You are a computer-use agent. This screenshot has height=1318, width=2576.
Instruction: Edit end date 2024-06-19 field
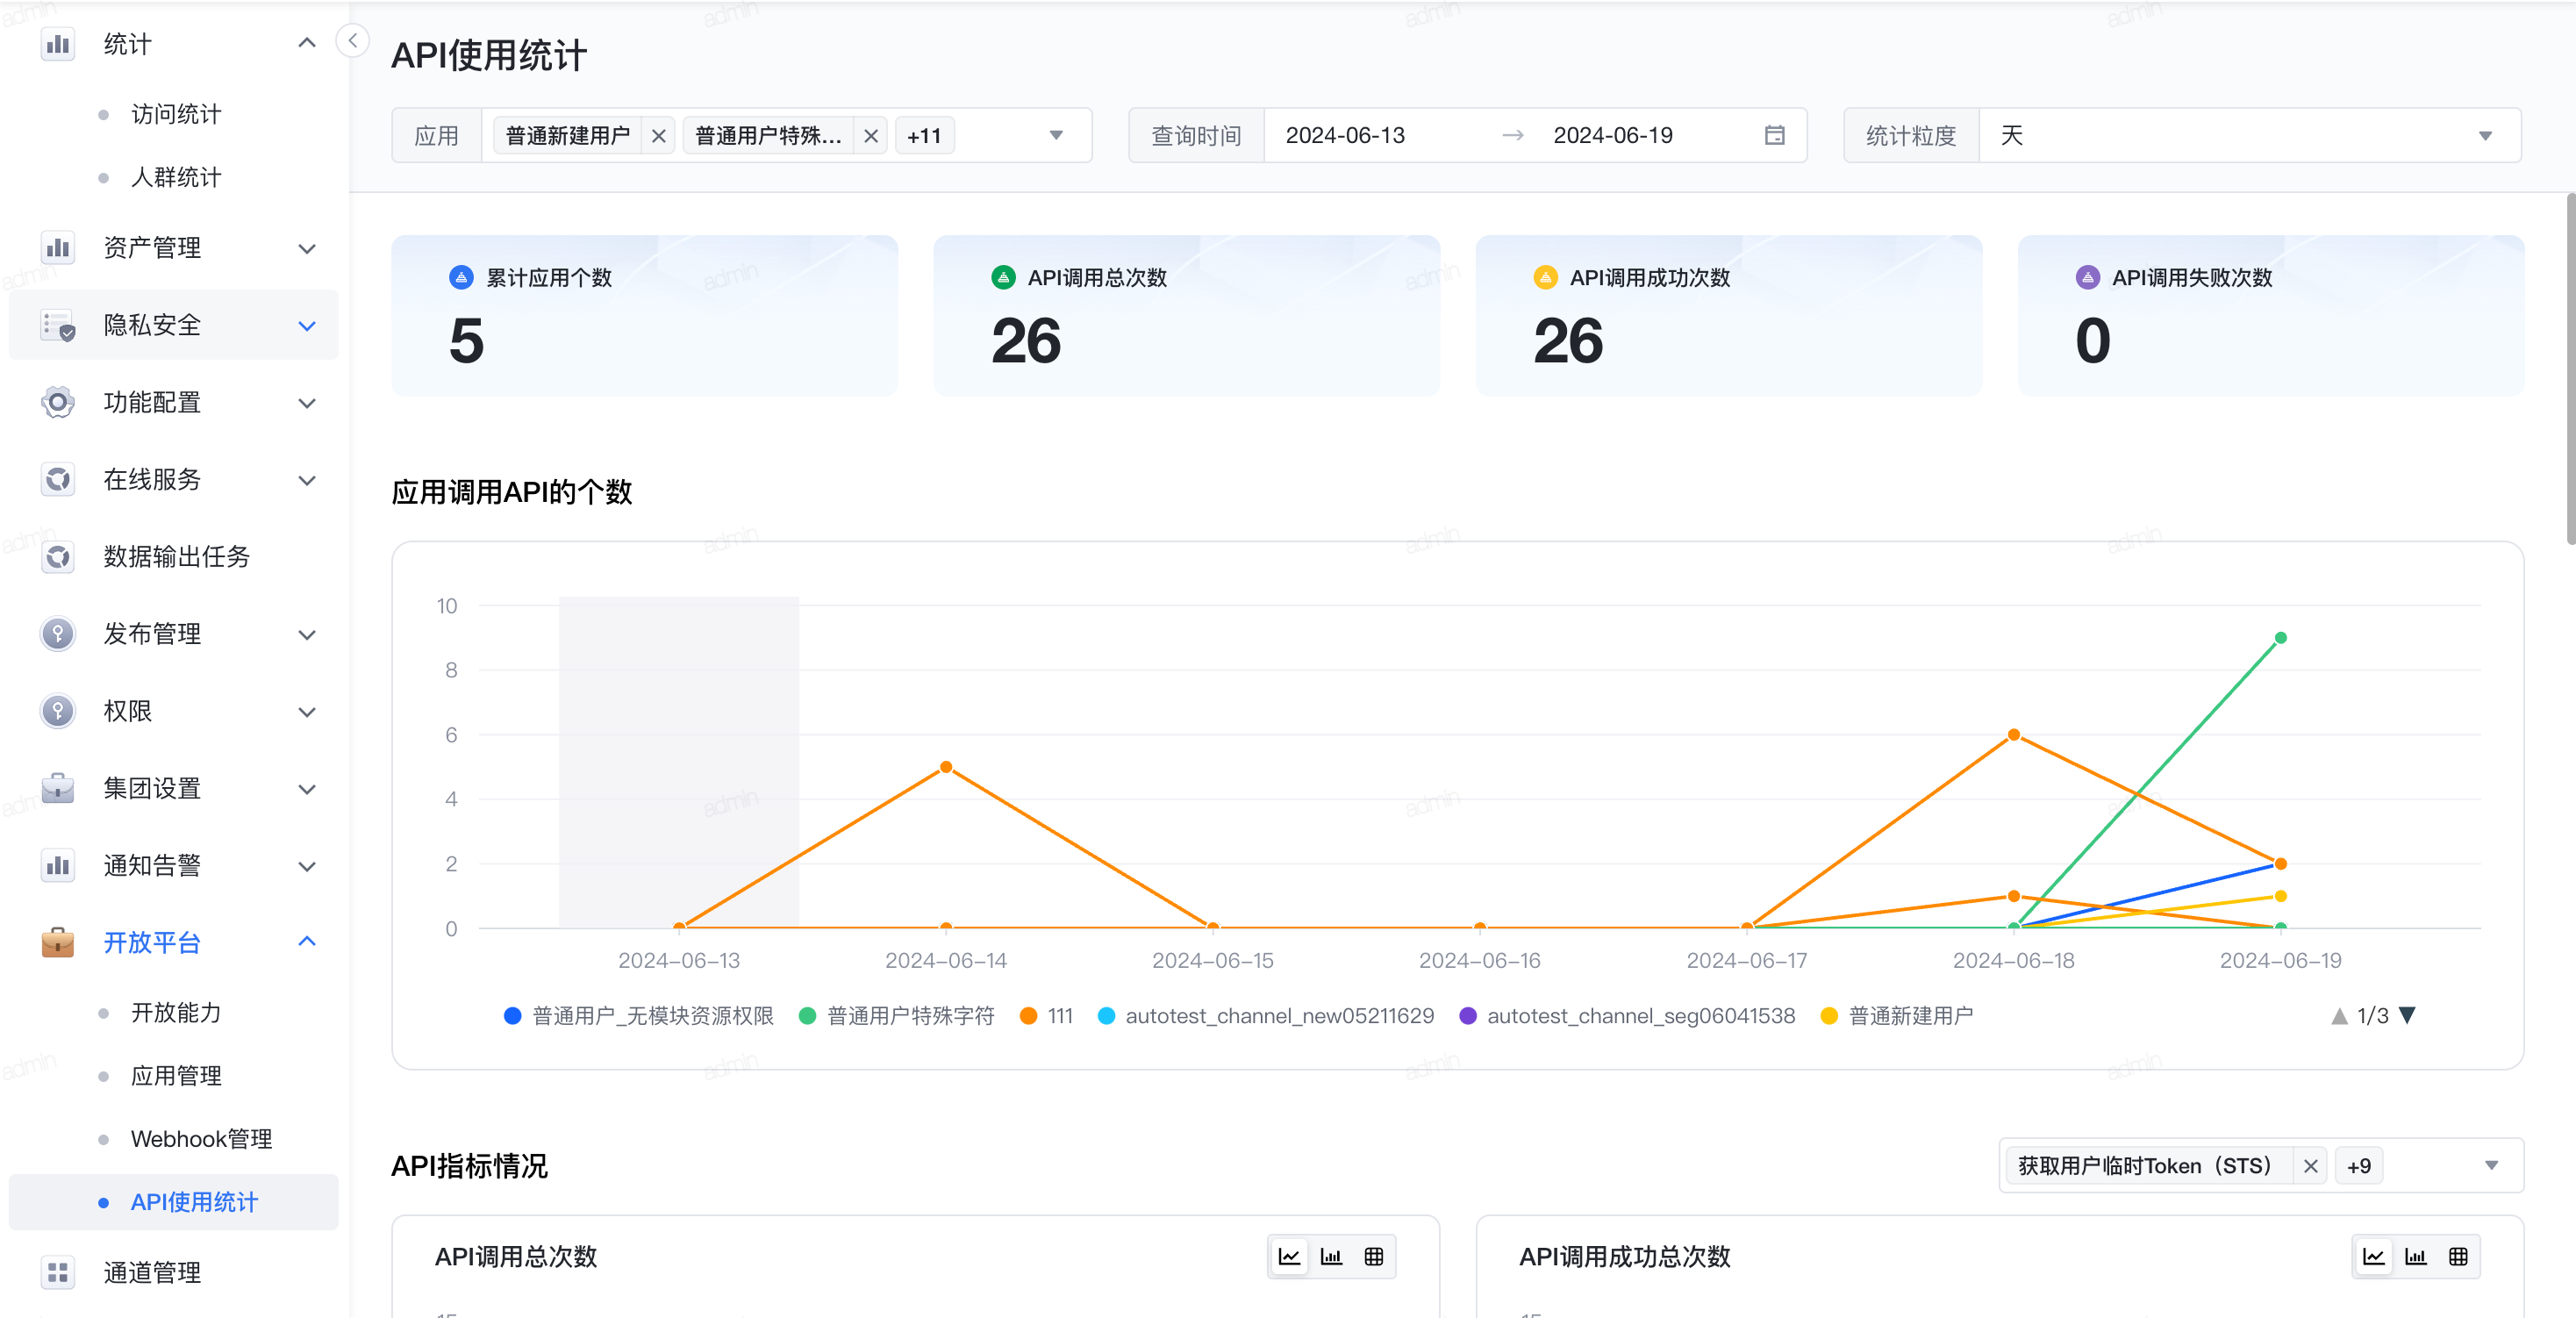(x=1612, y=135)
